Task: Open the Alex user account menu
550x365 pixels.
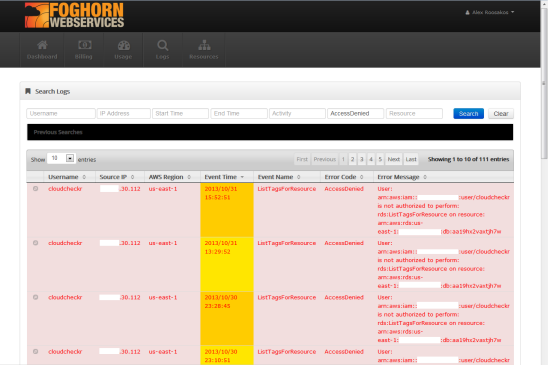Action: (x=490, y=12)
